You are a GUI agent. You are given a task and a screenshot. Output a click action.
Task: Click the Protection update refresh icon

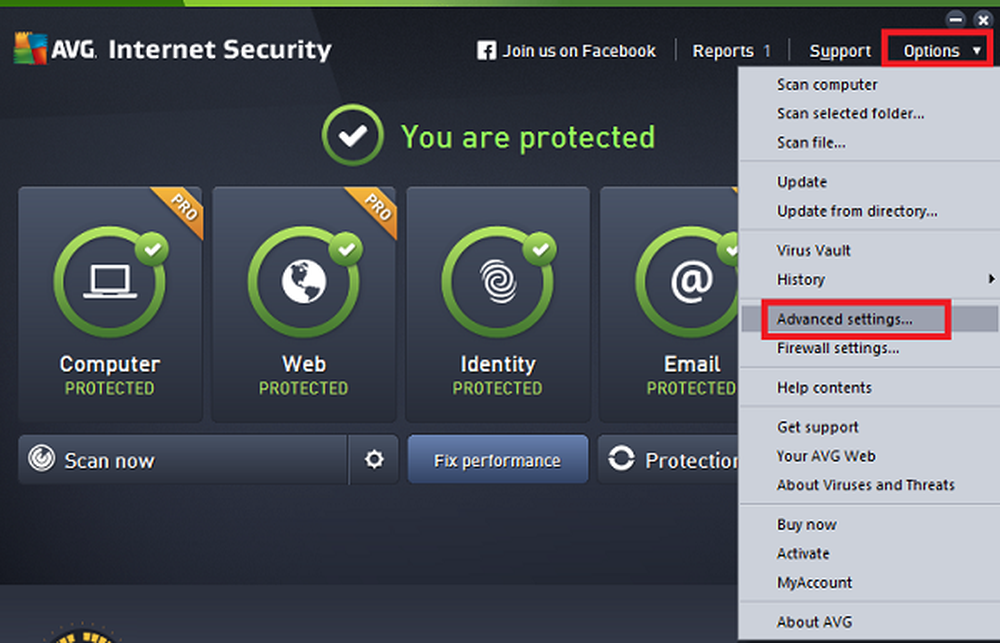[621, 460]
